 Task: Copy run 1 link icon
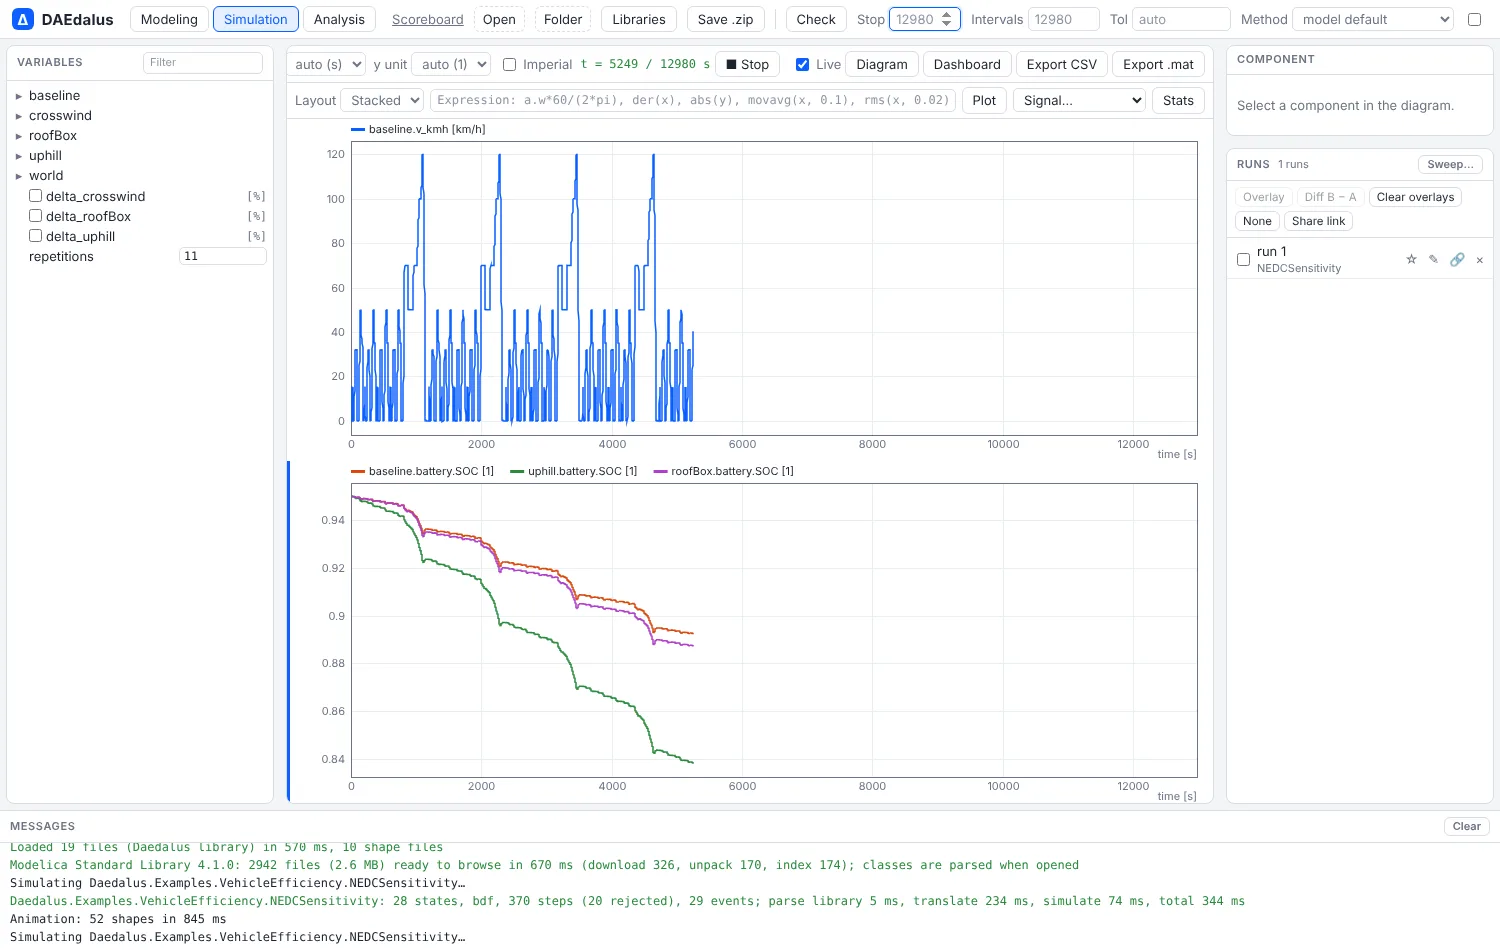(1457, 259)
